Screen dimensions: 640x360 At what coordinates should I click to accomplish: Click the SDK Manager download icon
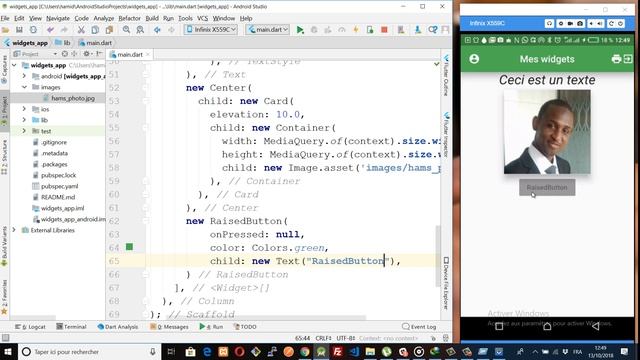[x=418, y=30]
